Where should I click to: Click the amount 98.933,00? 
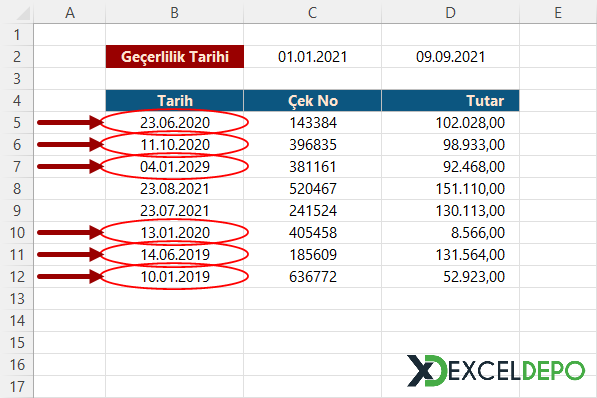click(x=450, y=145)
